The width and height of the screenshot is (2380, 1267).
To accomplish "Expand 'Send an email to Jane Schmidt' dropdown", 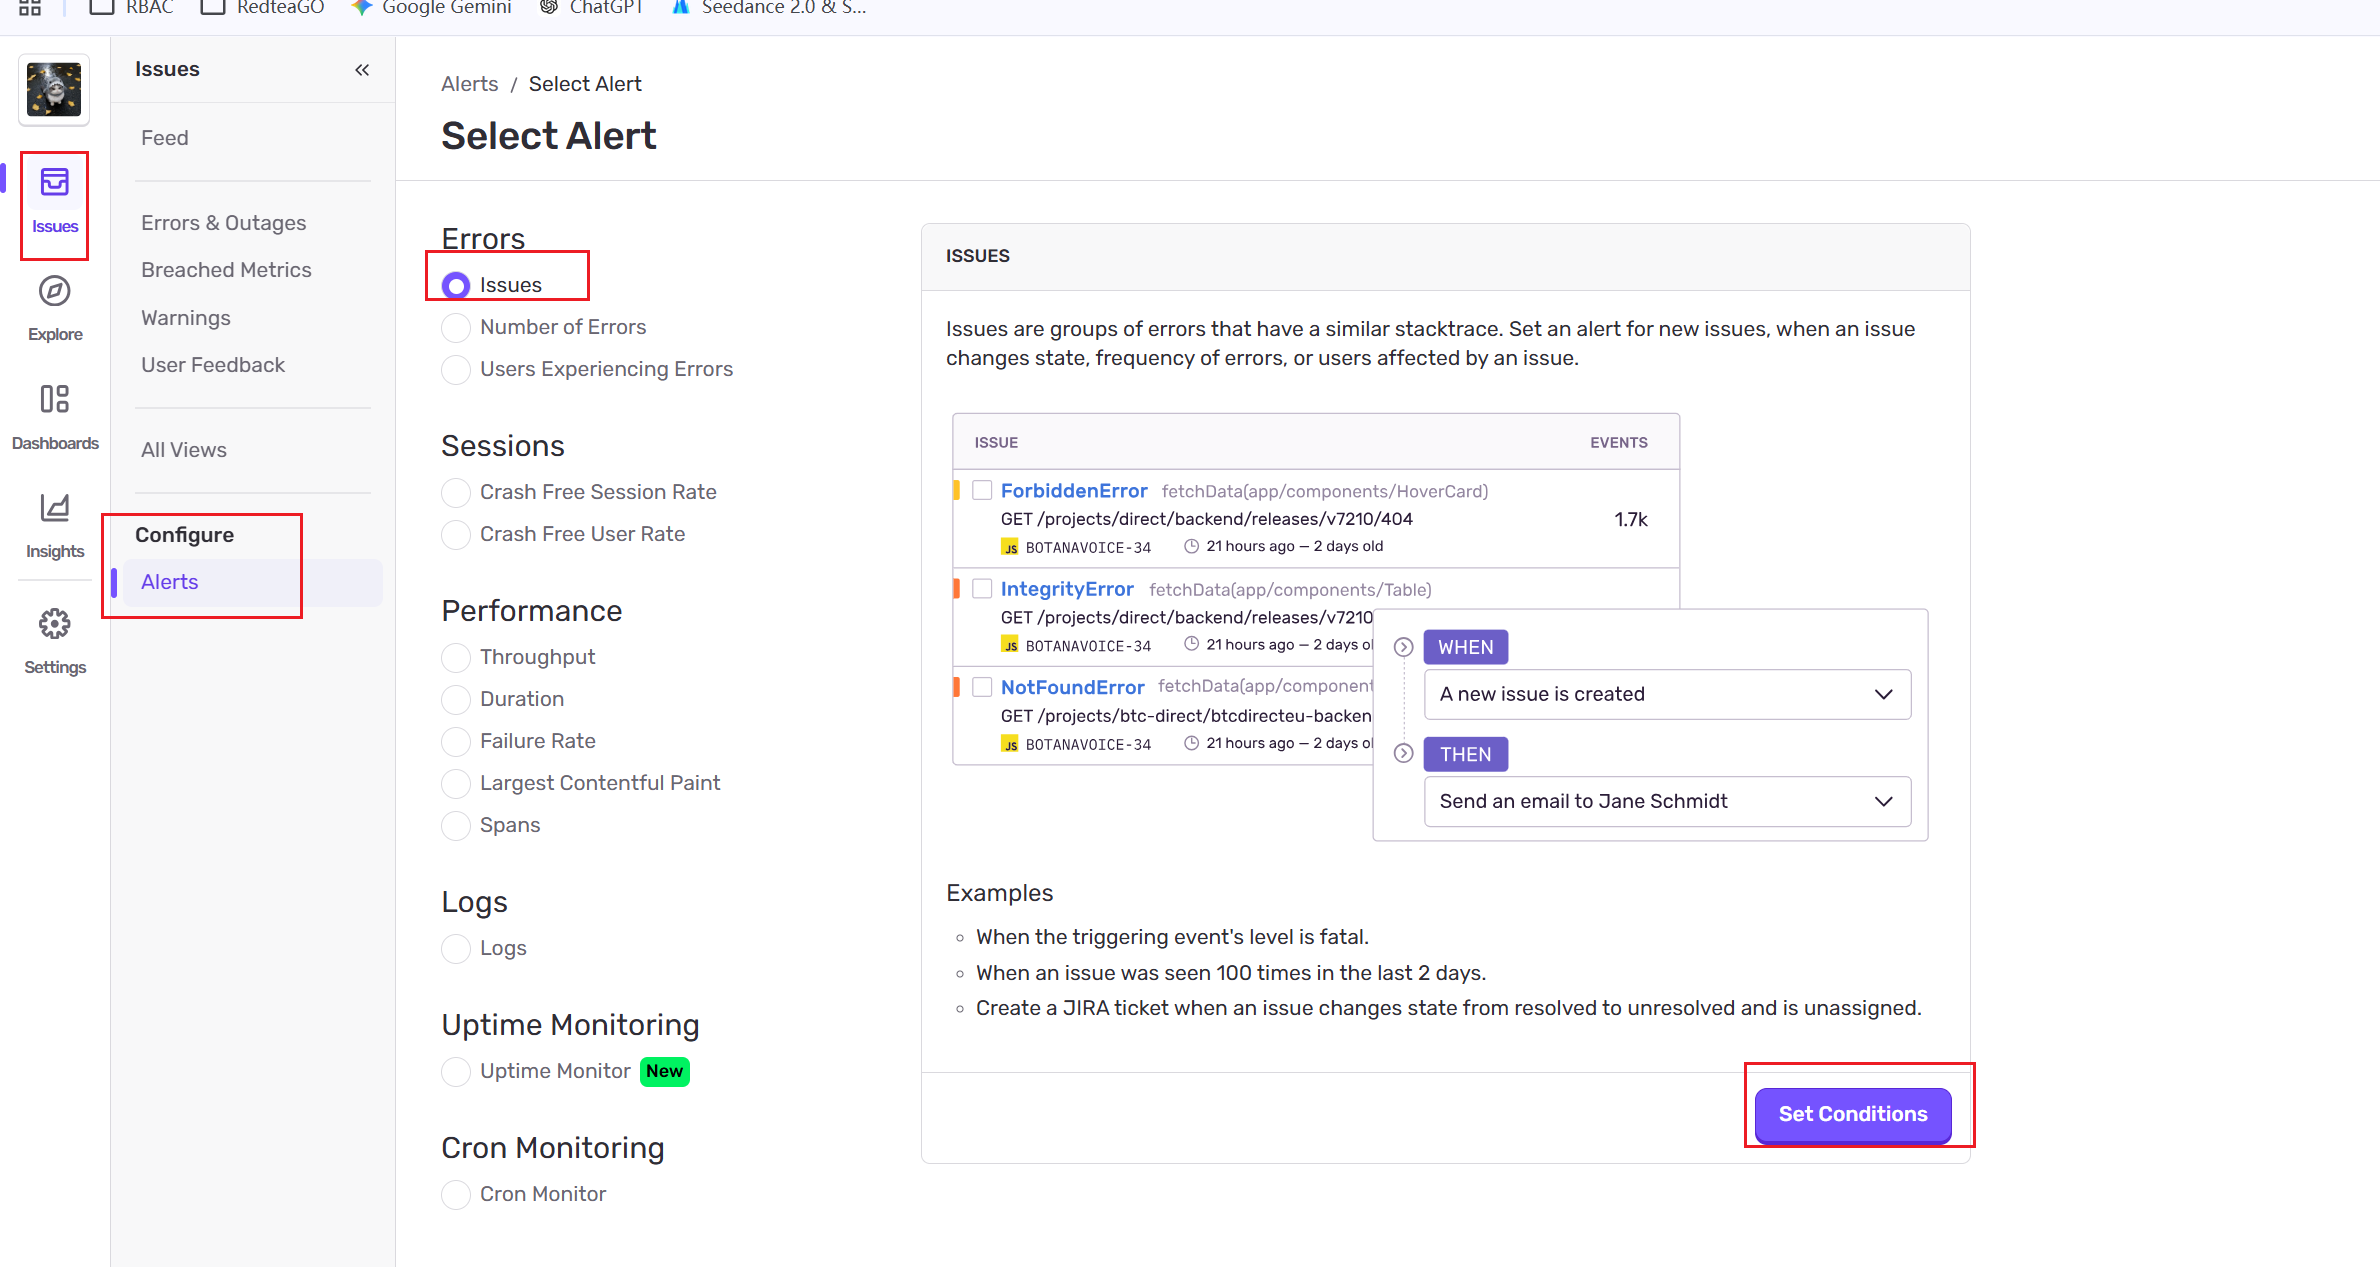I will [x=1666, y=801].
